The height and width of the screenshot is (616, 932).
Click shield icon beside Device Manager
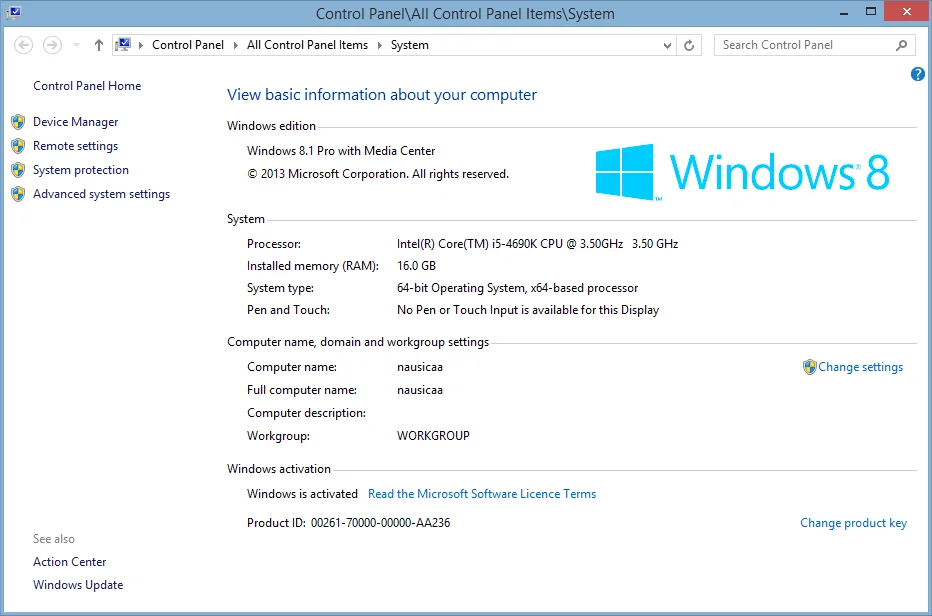click(x=18, y=122)
